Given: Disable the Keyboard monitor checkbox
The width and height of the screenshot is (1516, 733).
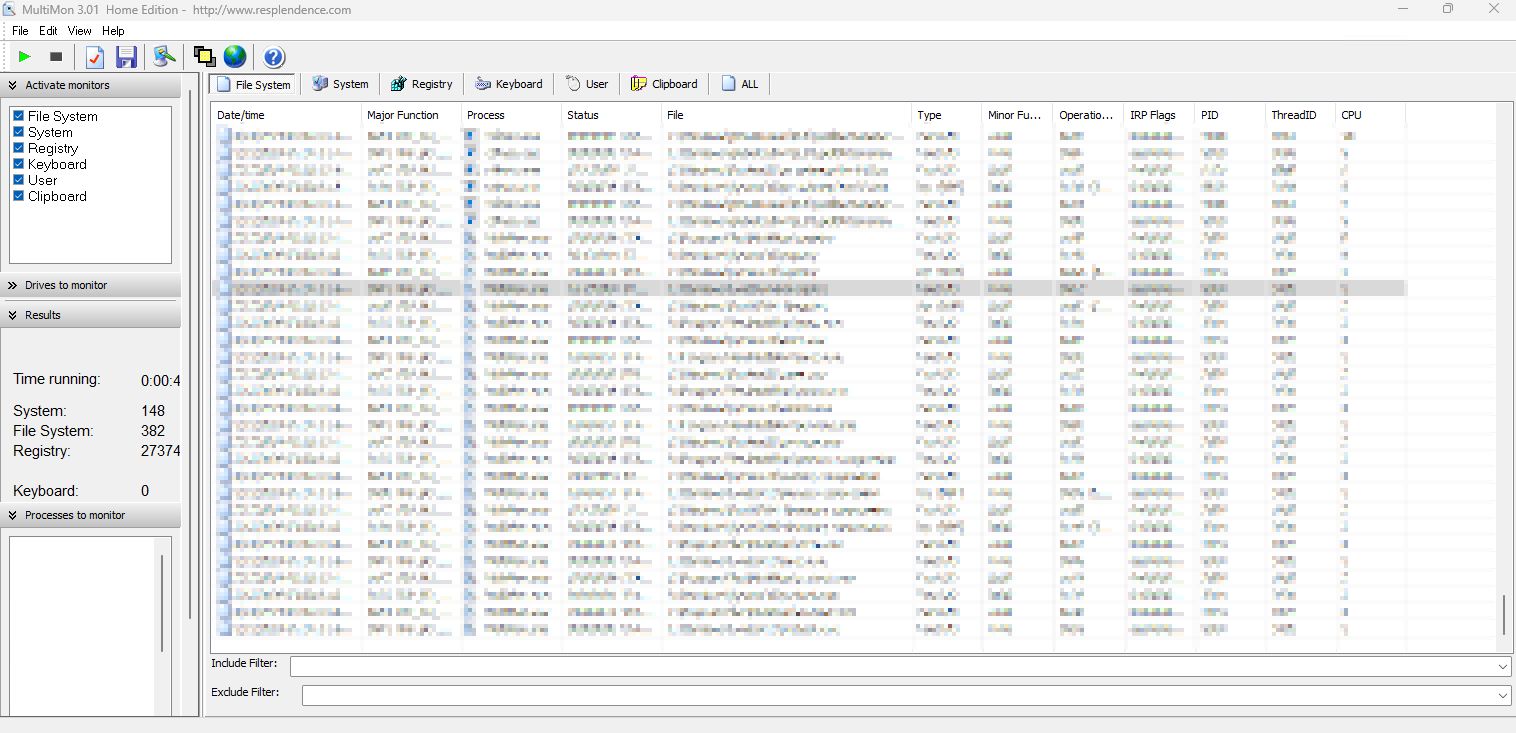Looking at the screenshot, I should 18,164.
